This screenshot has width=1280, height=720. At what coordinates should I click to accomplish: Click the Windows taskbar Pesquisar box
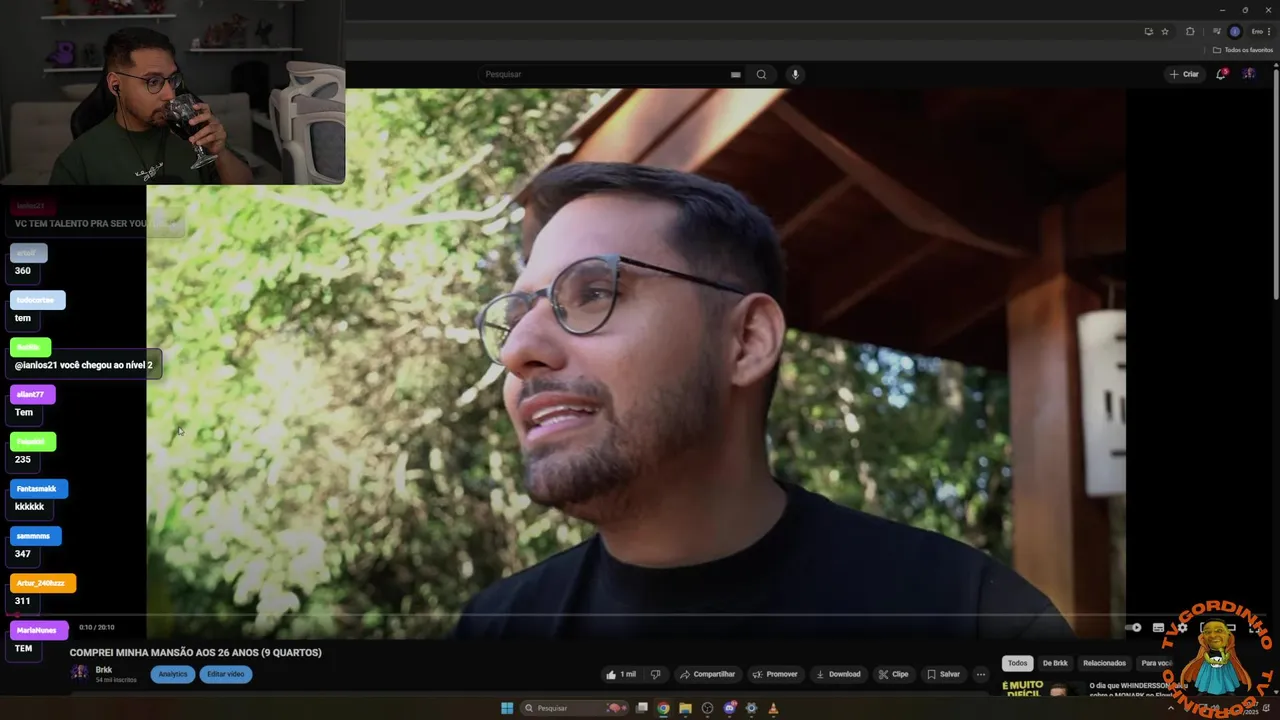coord(573,708)
